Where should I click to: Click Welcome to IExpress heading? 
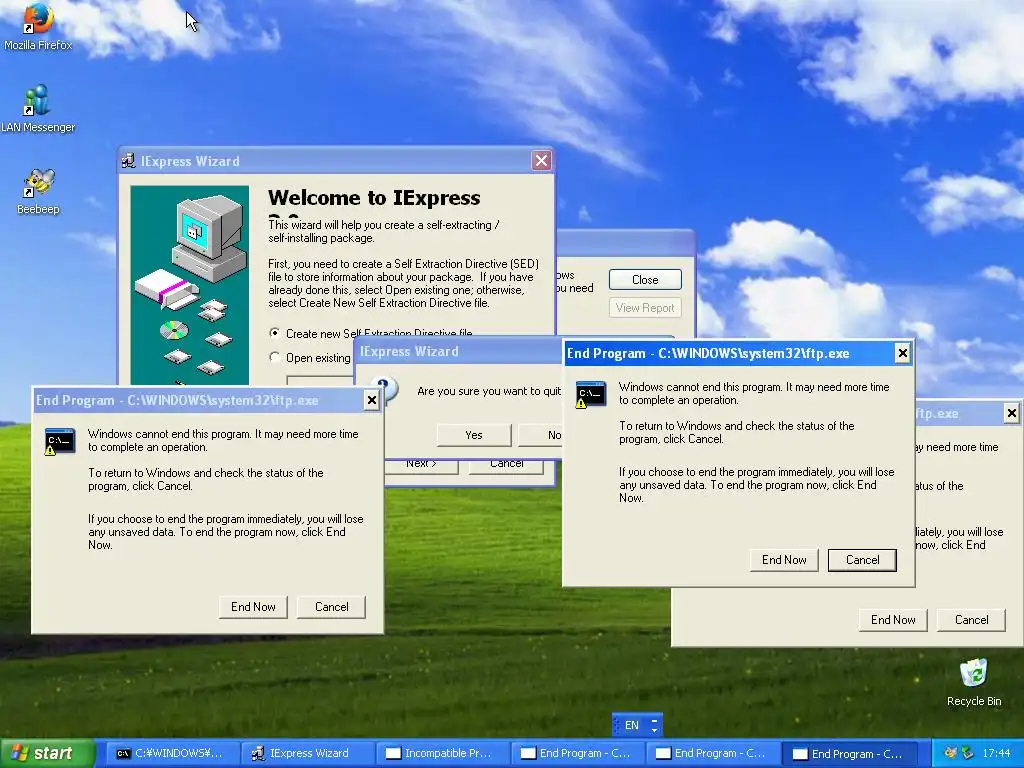(x=374, y=198)
